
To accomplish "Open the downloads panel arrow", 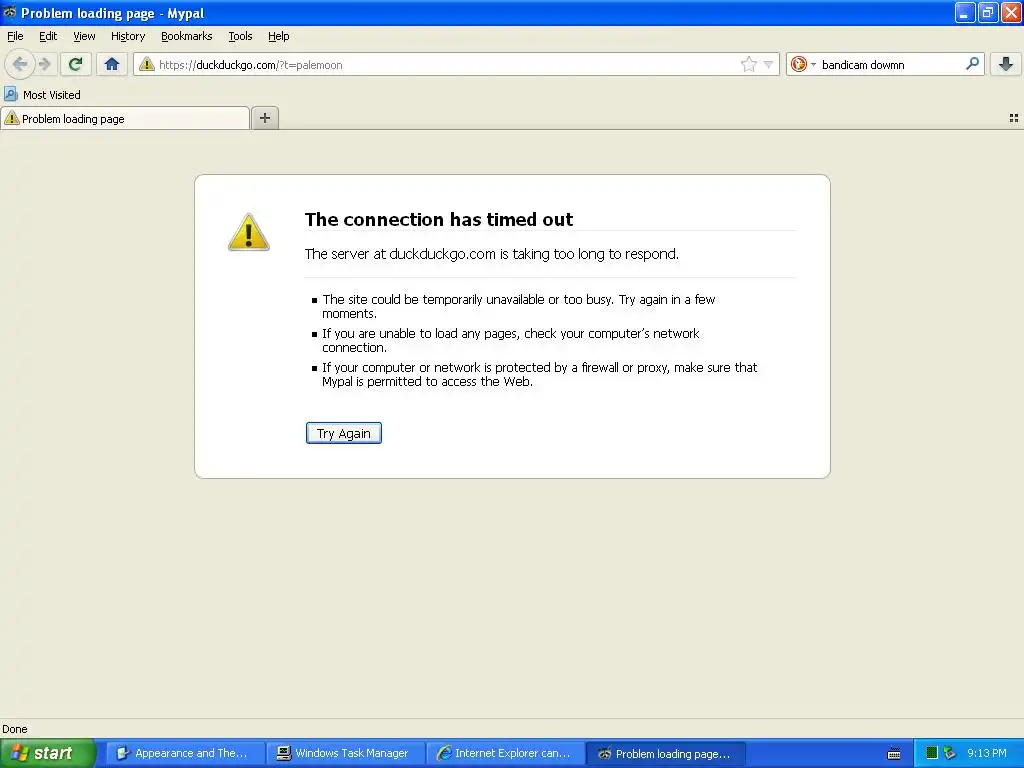I will tap(1006, 64).
